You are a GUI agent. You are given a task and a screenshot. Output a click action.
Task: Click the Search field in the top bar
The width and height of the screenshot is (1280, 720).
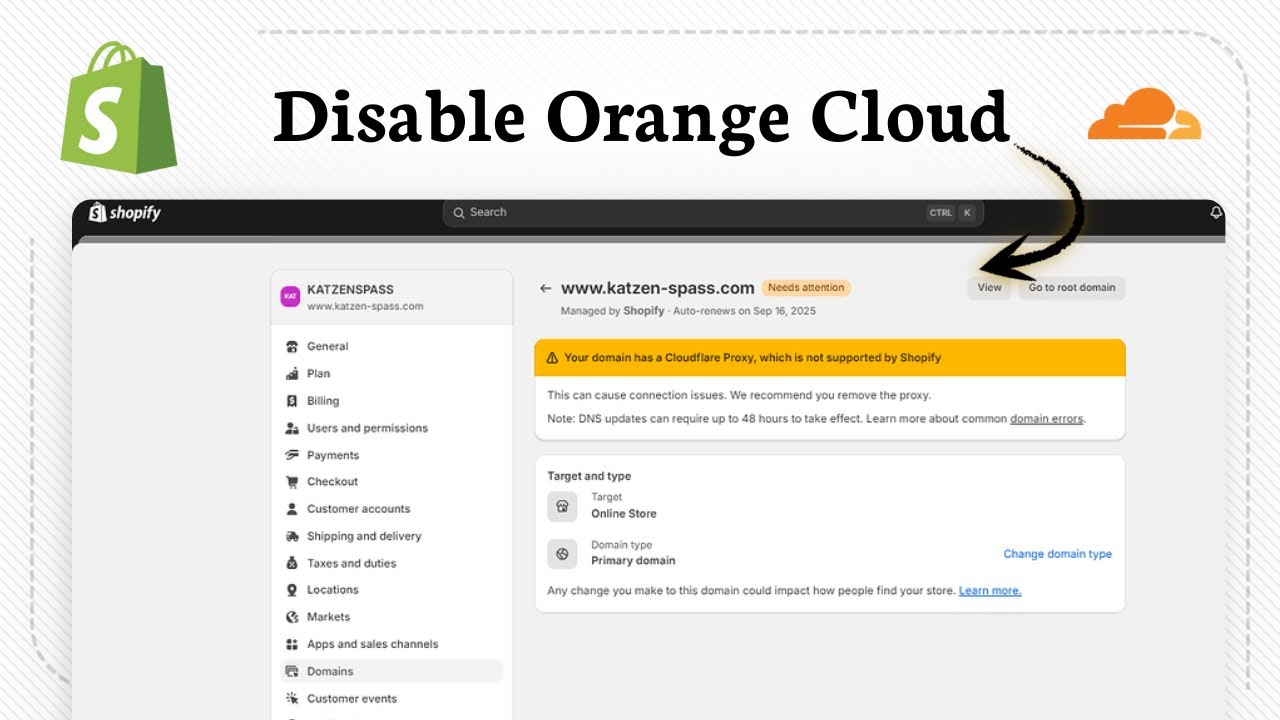713,212
